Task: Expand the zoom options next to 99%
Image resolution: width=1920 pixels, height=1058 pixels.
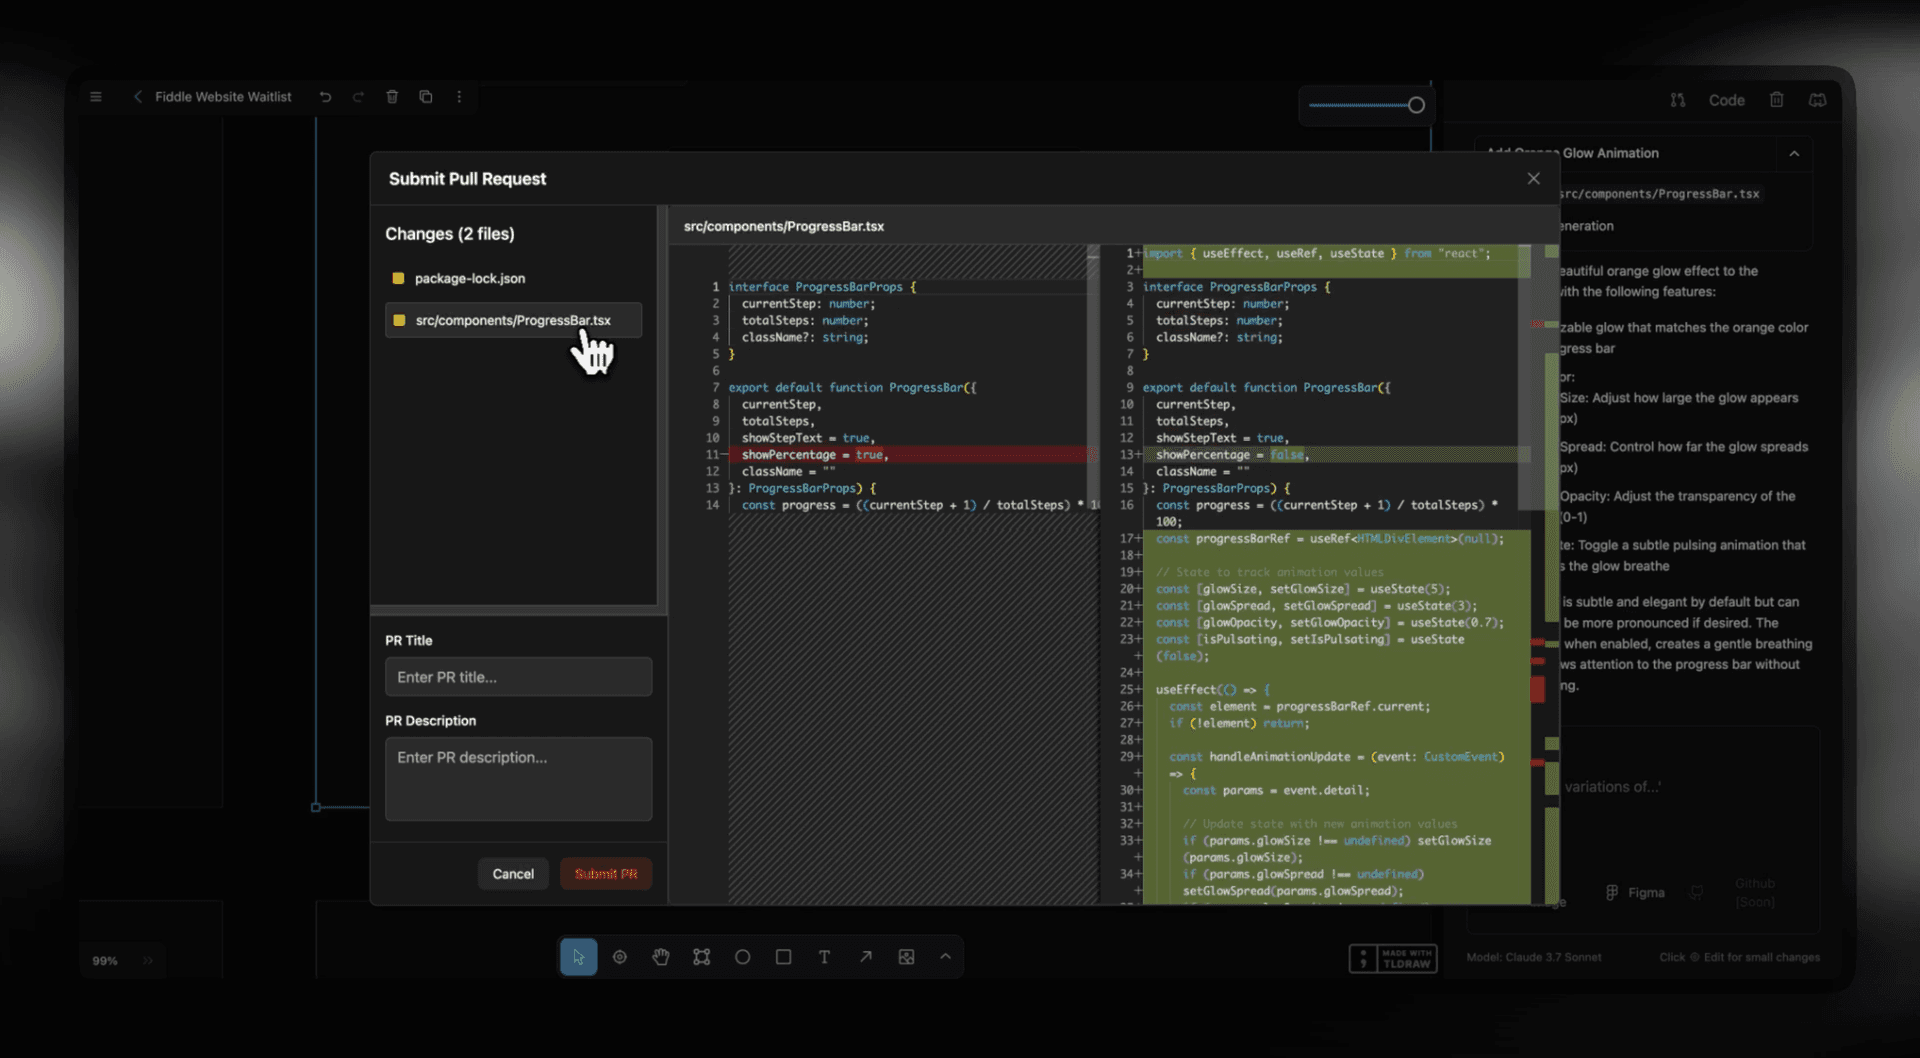Action: point(147,960)
